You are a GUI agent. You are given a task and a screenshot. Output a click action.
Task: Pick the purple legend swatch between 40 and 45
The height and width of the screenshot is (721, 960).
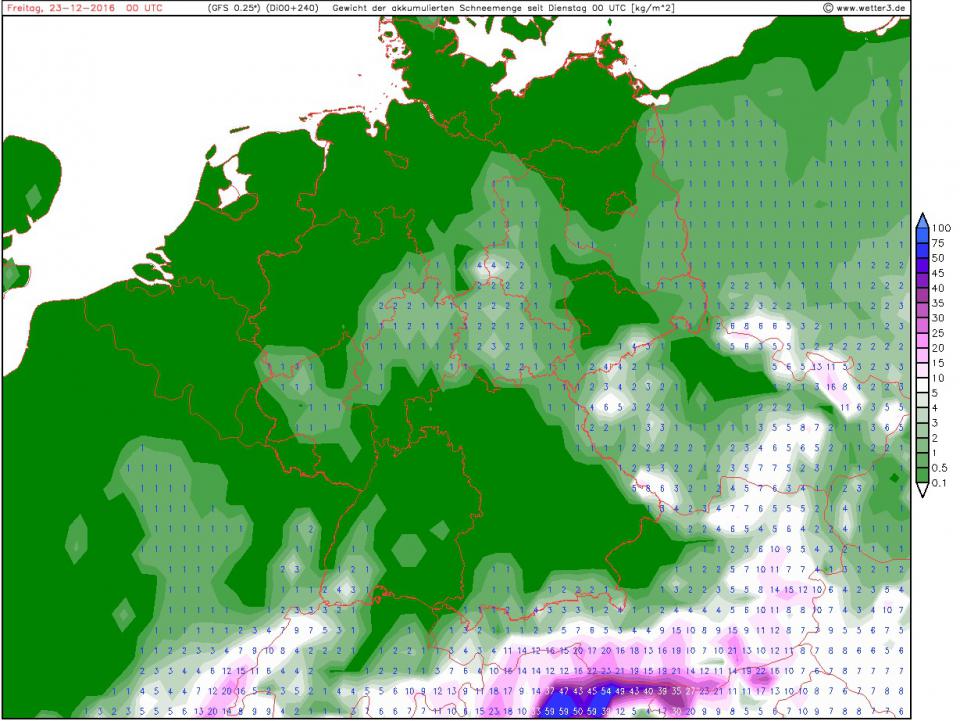(x=920, y=279)
